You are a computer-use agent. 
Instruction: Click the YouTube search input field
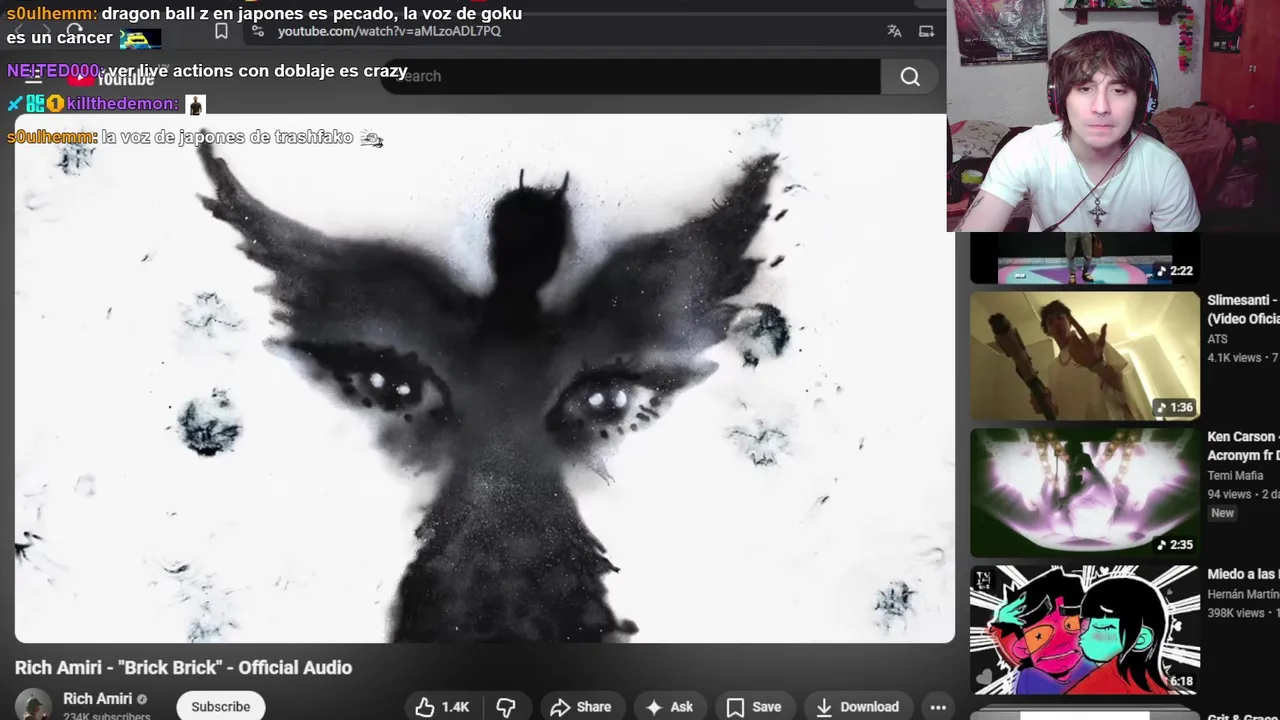pos(630,76)
